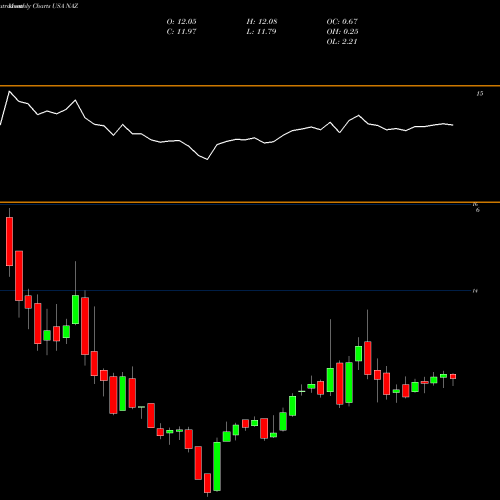Click the last red candlestick on the right
This screenshot has height=500, width=500.
pos(453,377)
